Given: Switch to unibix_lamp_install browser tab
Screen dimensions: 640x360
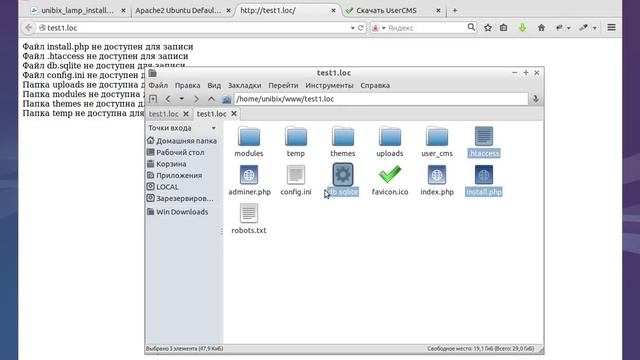Looking at the screenshot, I should tap(78, 11).
